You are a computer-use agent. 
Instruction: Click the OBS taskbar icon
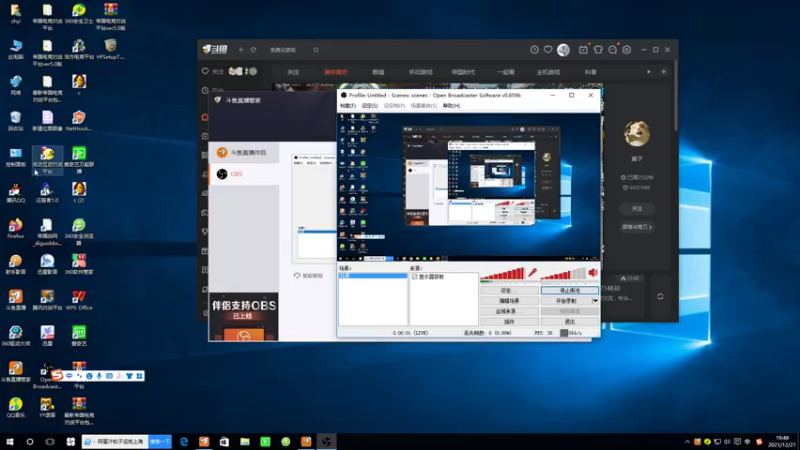(327, 441)
